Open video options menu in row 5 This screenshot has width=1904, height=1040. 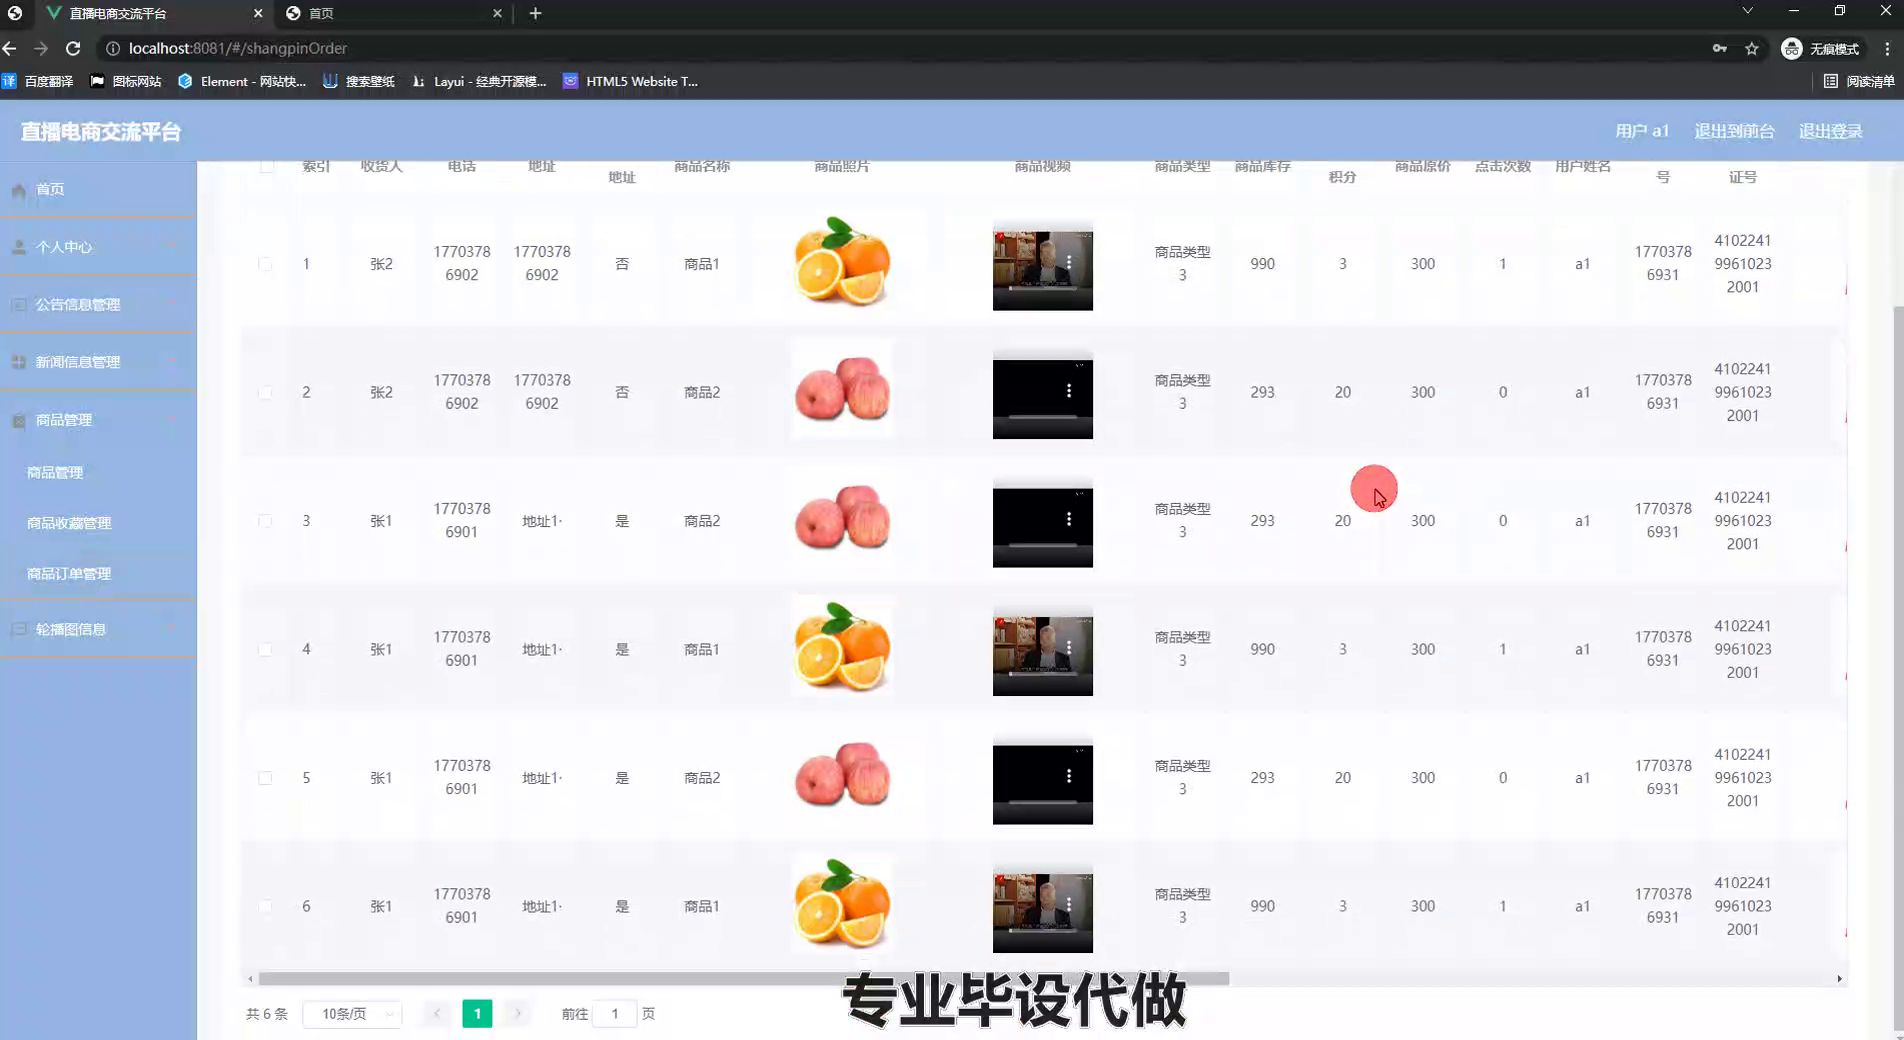tap(1069, 776)
